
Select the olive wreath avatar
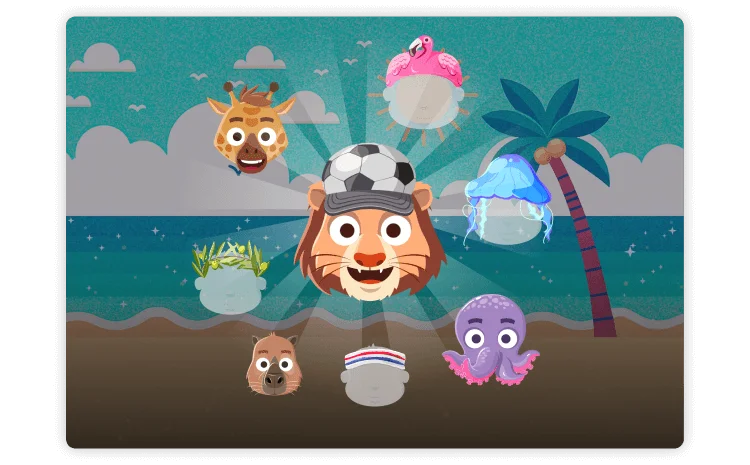(x=231, y=277)
